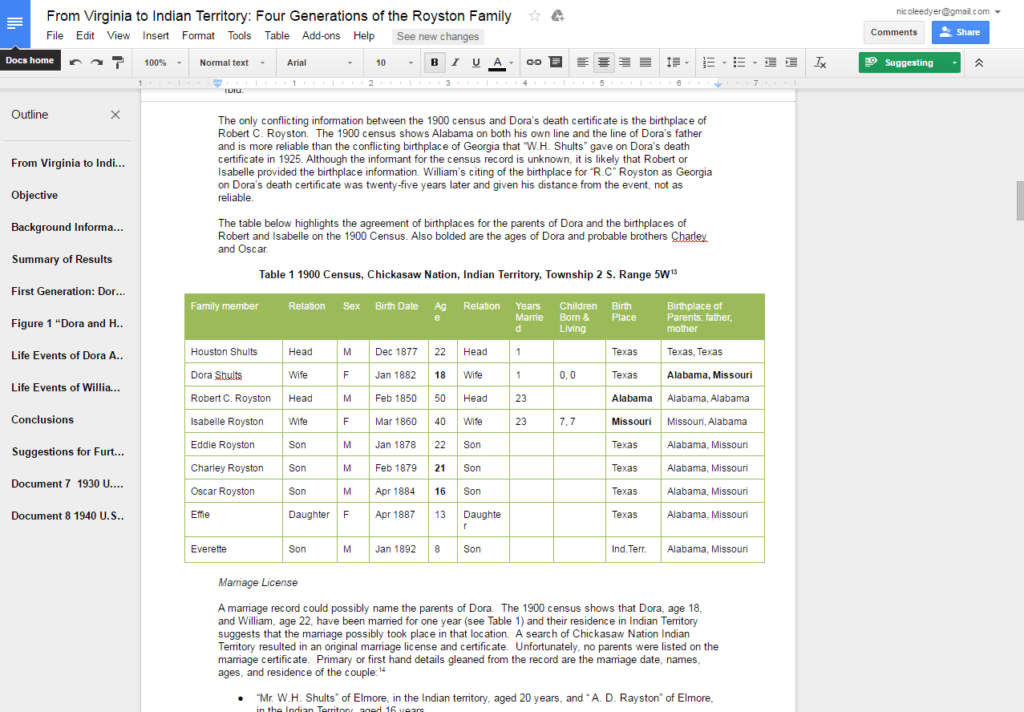Image resolution: width=1024 pixels, height=712 pixels.
Task: Open the File menu
Action: (x=55, y=36)
